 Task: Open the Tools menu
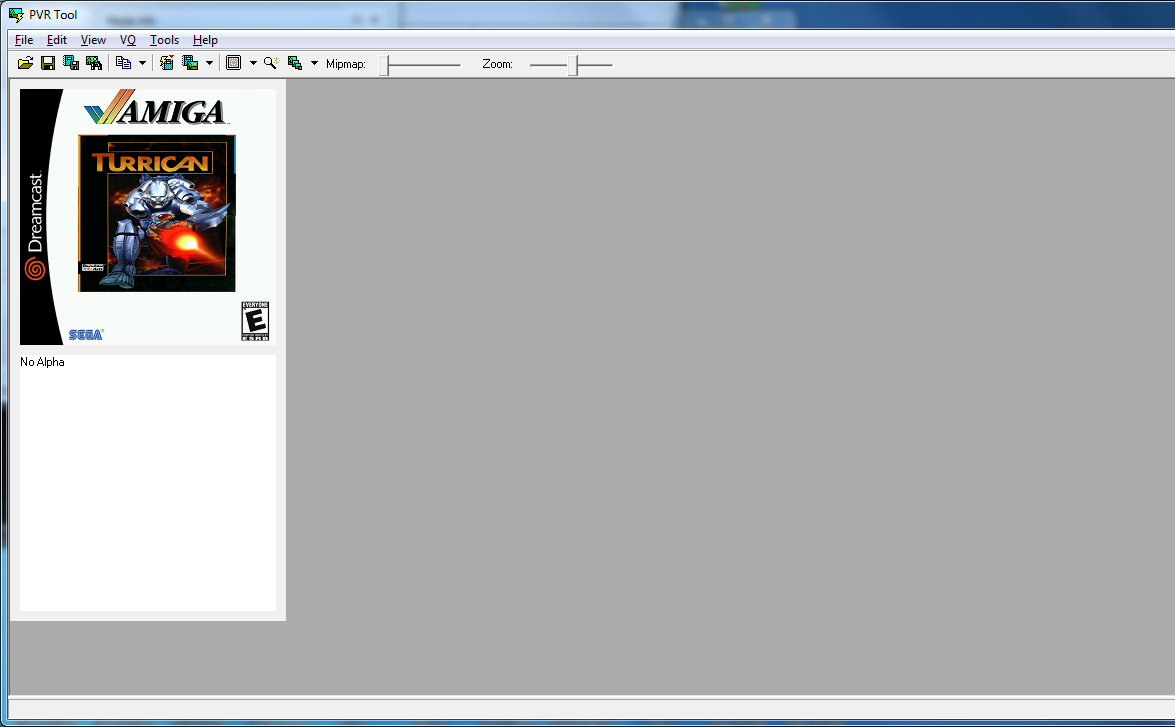click(x=164, y=40)
